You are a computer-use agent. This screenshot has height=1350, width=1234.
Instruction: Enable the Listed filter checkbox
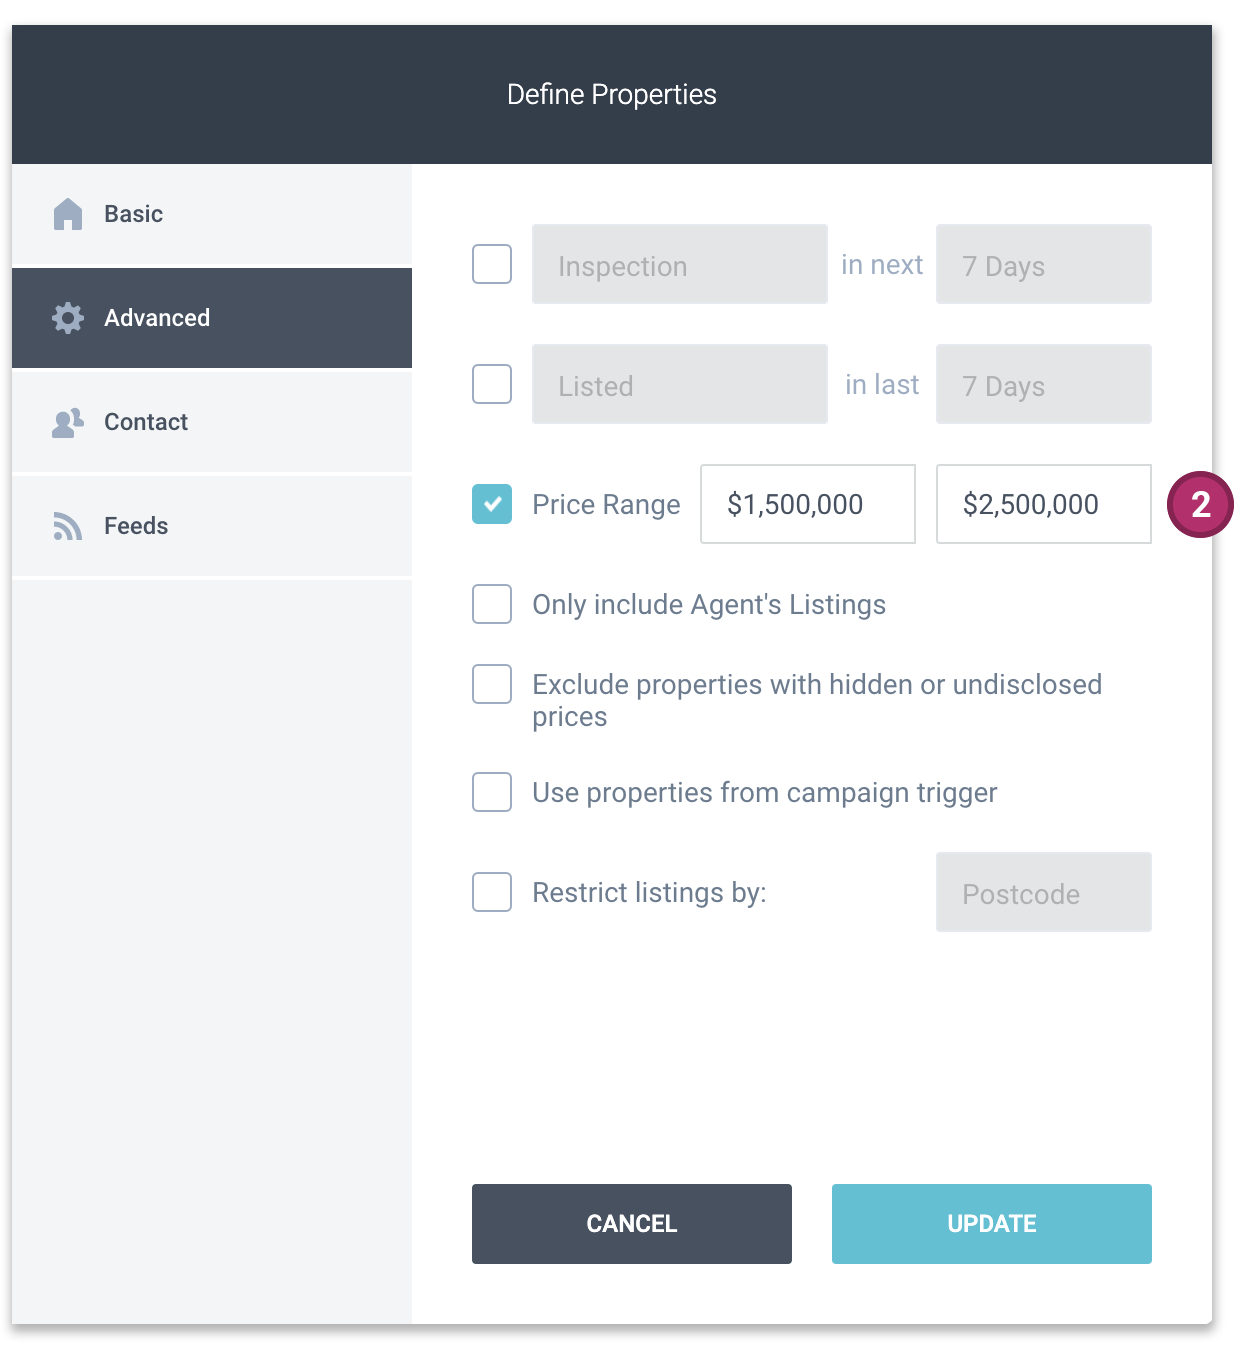tap(491, 384)
